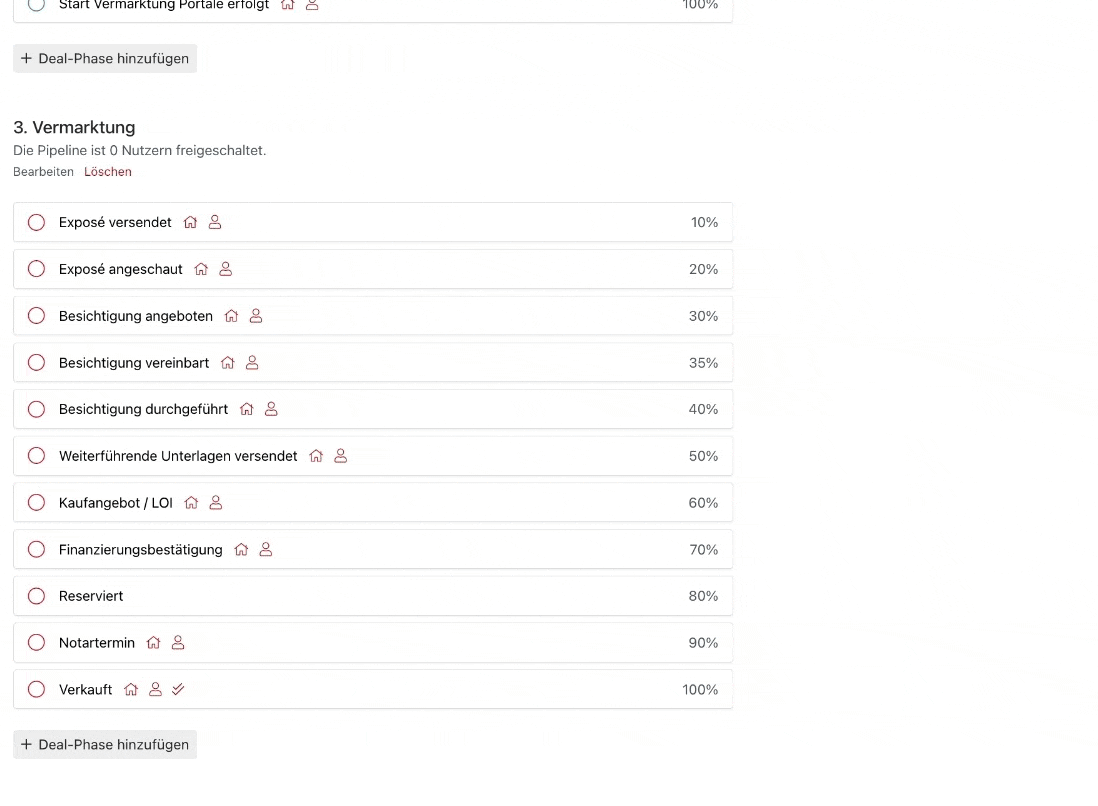The width and height of the screenshot is (1098, 806).
Task: Click house icon next to Notartermin
Action: point(153,643)
